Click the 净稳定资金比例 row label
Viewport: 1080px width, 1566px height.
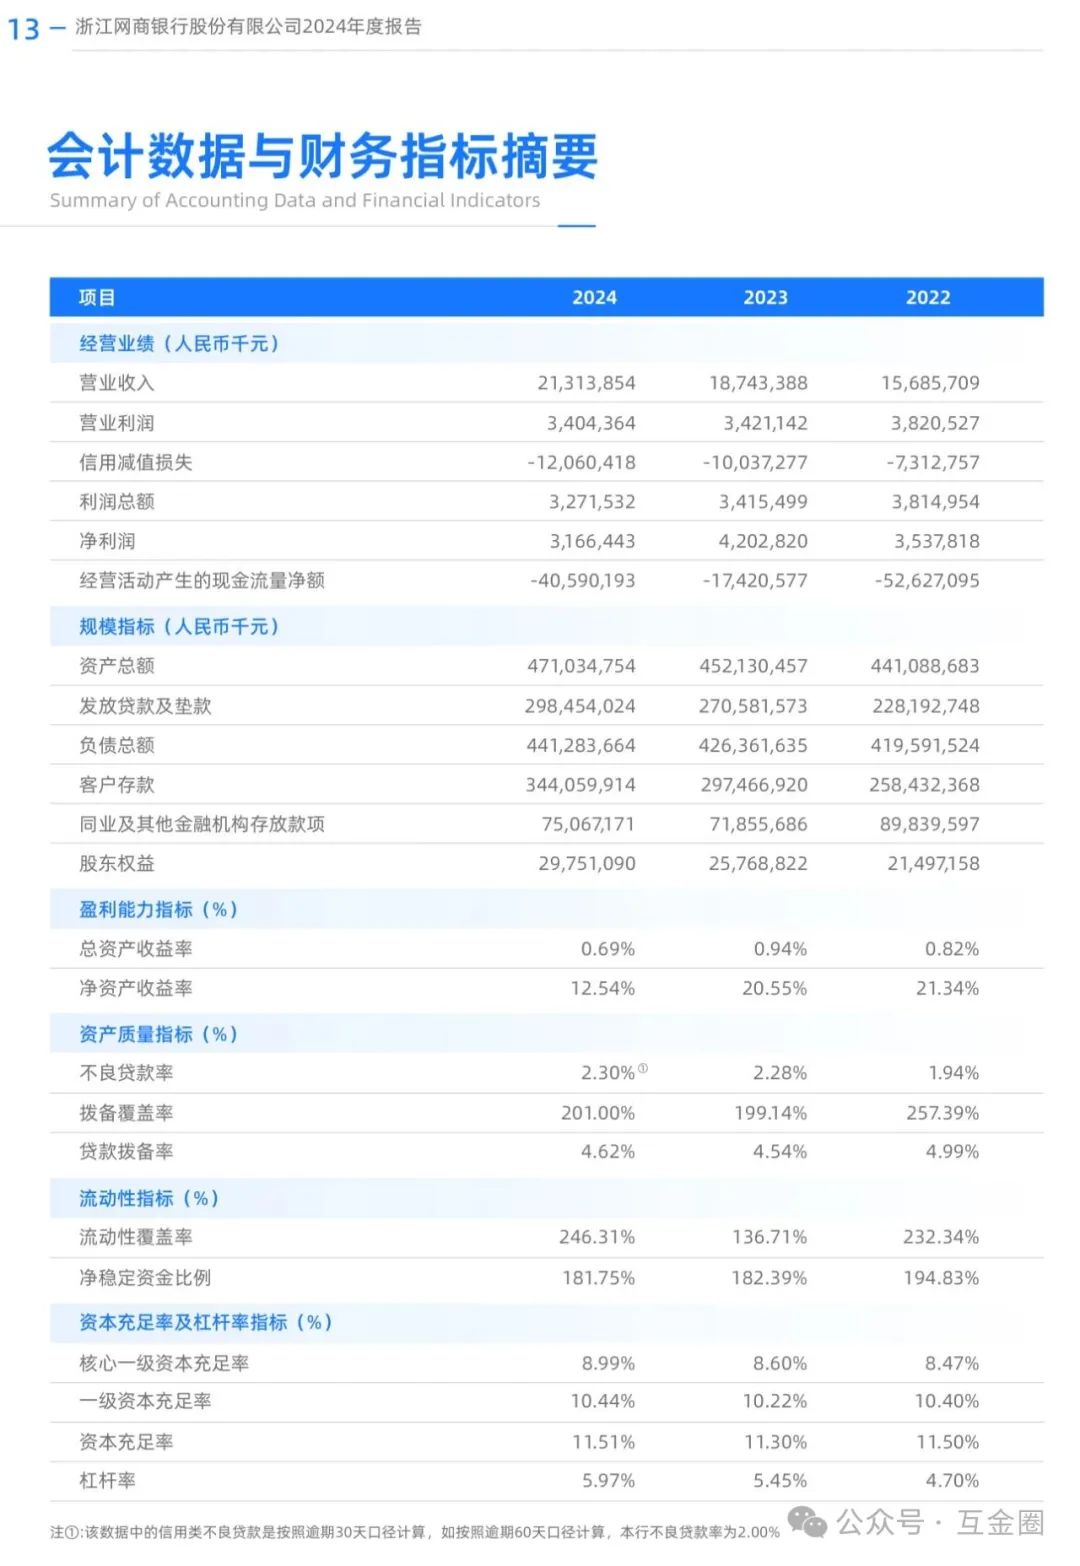tap(146, 1278)
